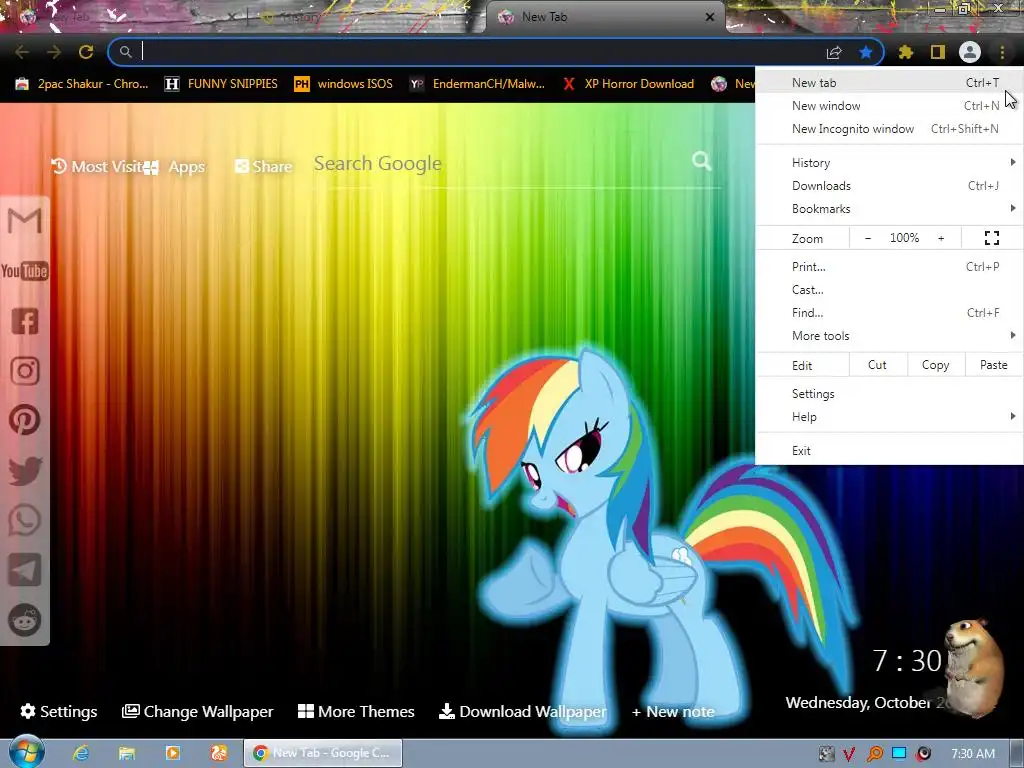Expand the Help submenu
This screenshot has width=1024, height=768.
click(x=889, y=417)
